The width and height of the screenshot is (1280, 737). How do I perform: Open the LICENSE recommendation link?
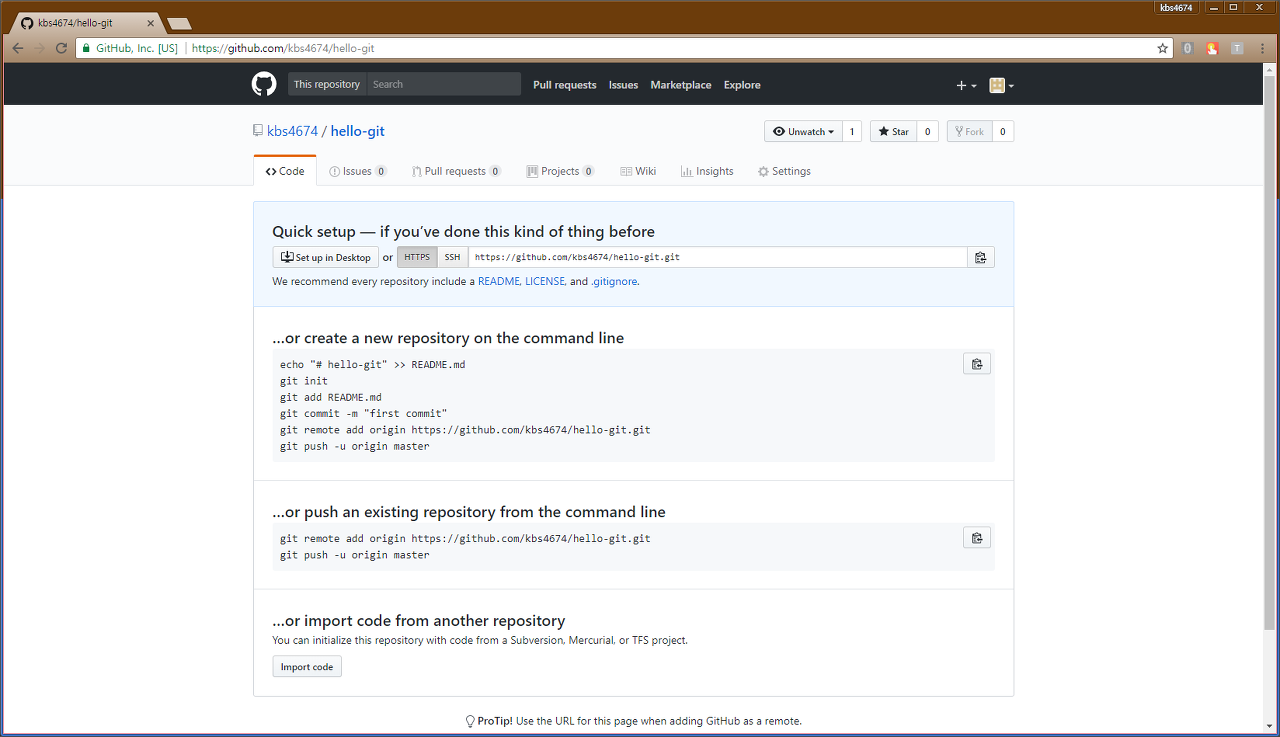[x=545, y=282]
